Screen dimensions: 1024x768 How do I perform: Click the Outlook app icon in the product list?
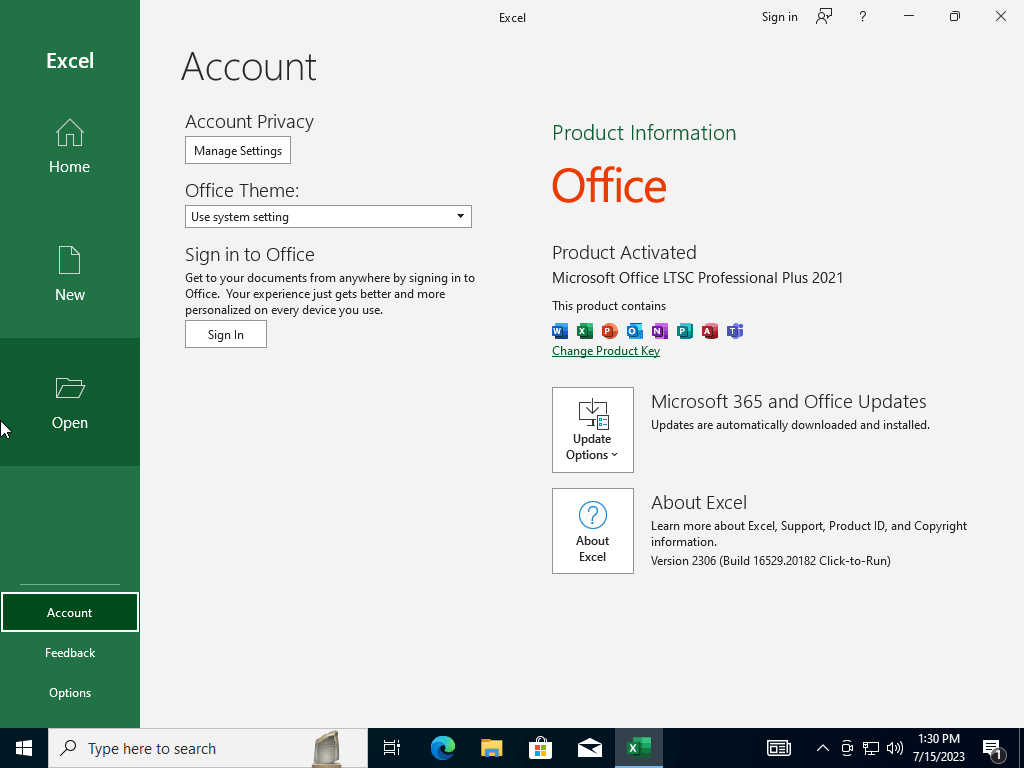click(634, 331)
